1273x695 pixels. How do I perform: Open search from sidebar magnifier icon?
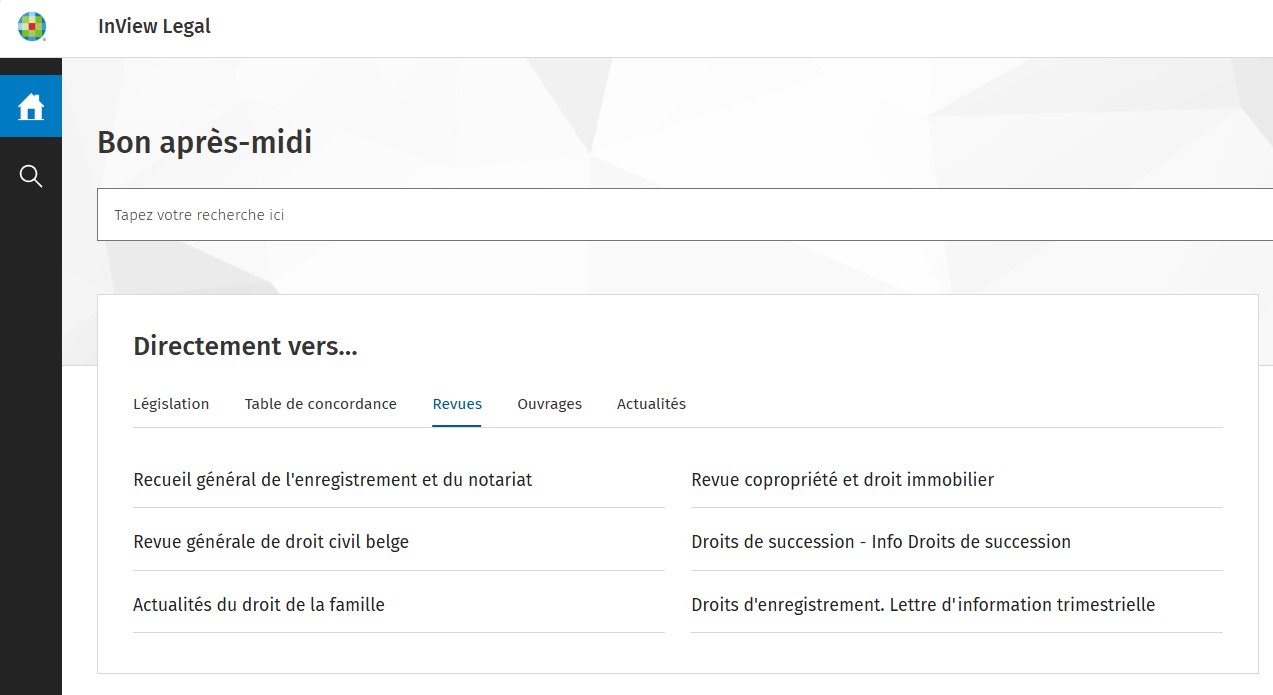tap(31, 177)
